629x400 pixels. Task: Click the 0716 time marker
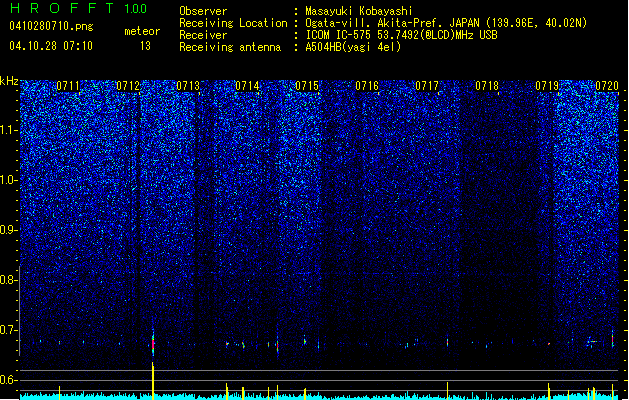click(367, 86)
